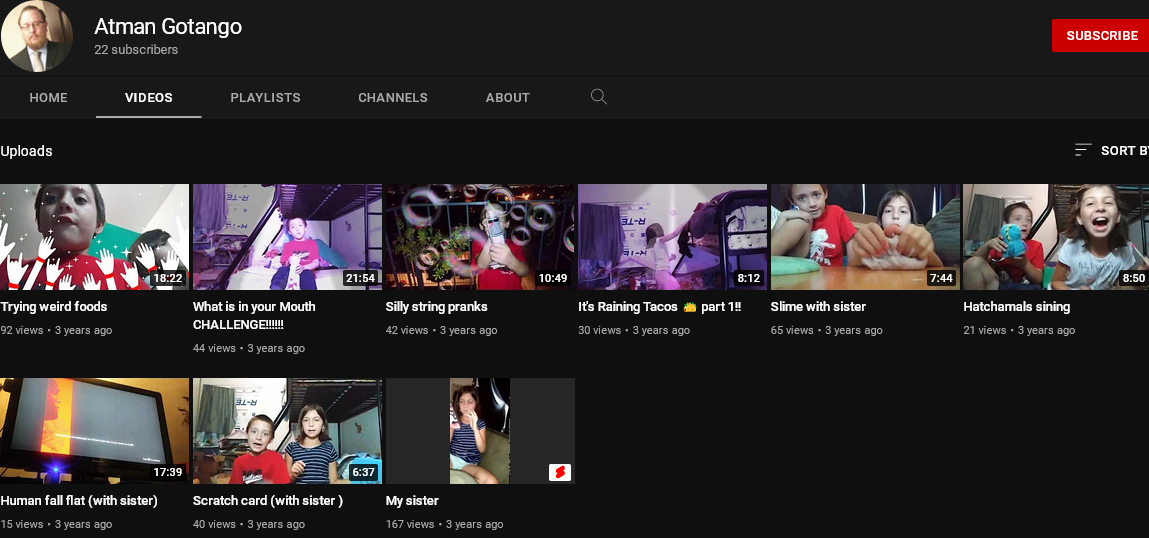Open the Trying weird foods thumbnail

pyautogui.click(x=95, y=237)
